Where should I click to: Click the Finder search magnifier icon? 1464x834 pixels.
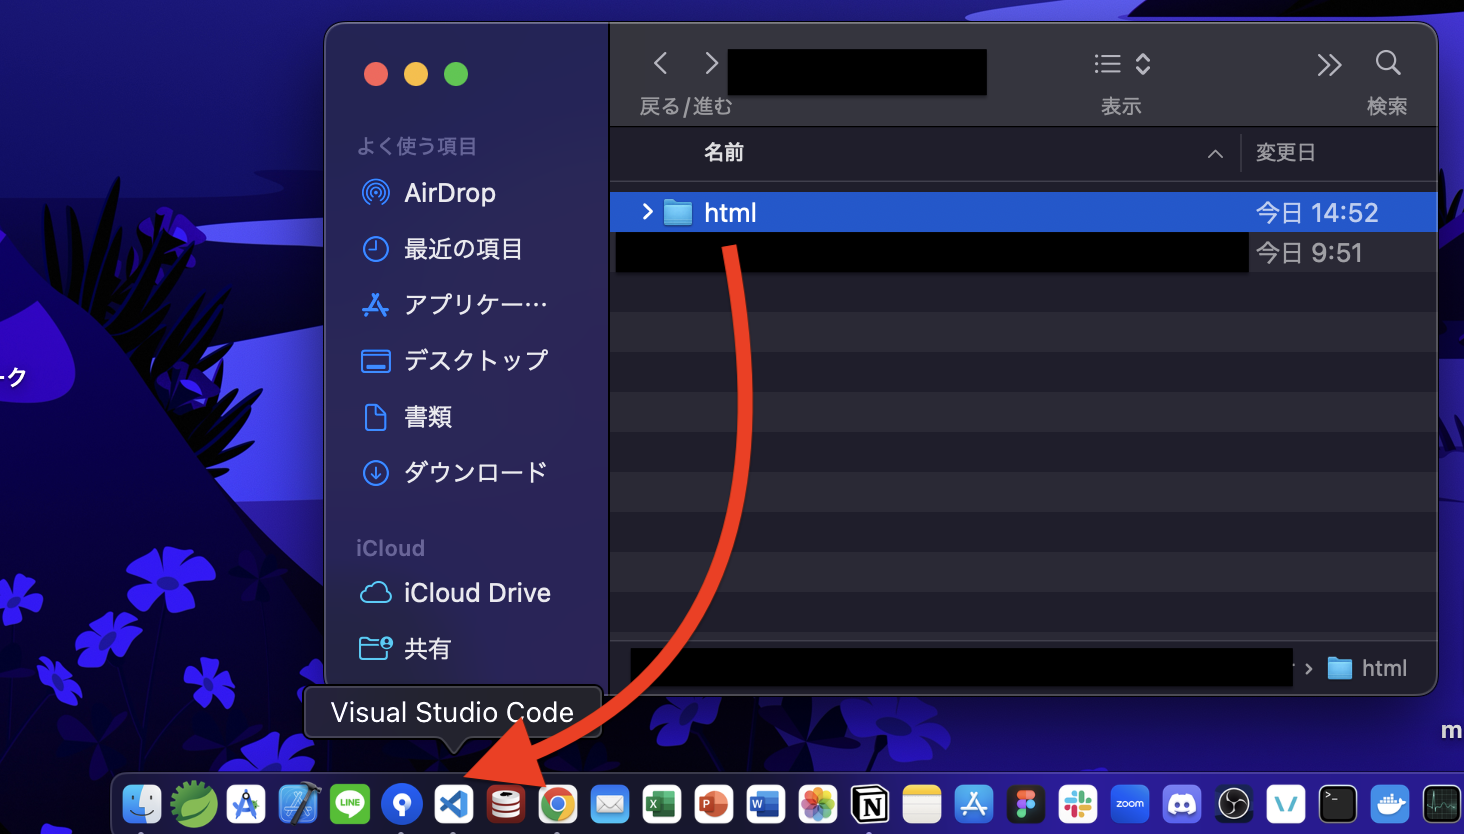(x=1388, y=62)
